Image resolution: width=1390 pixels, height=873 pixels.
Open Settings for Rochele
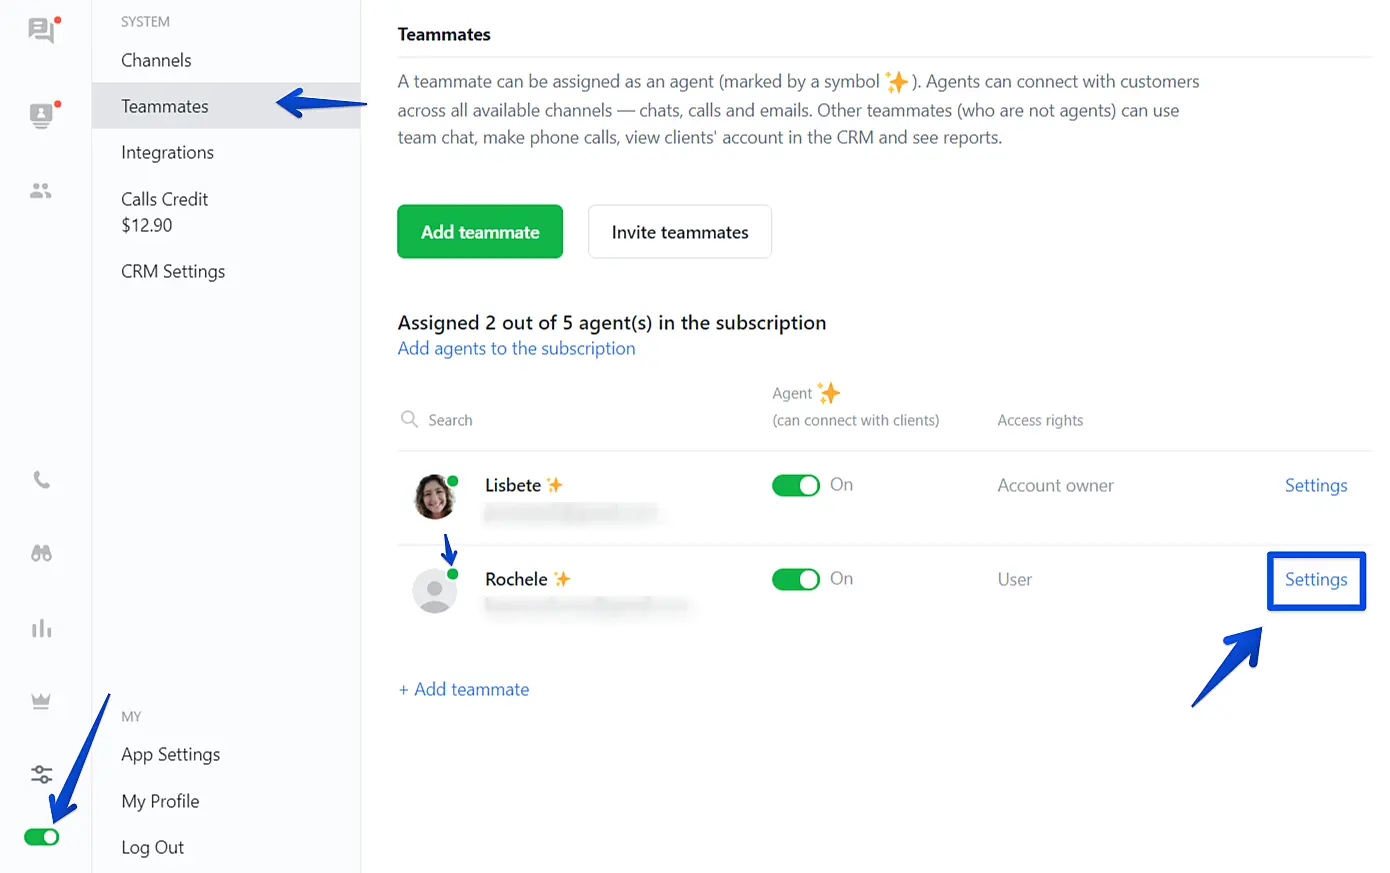[1316, 580]
